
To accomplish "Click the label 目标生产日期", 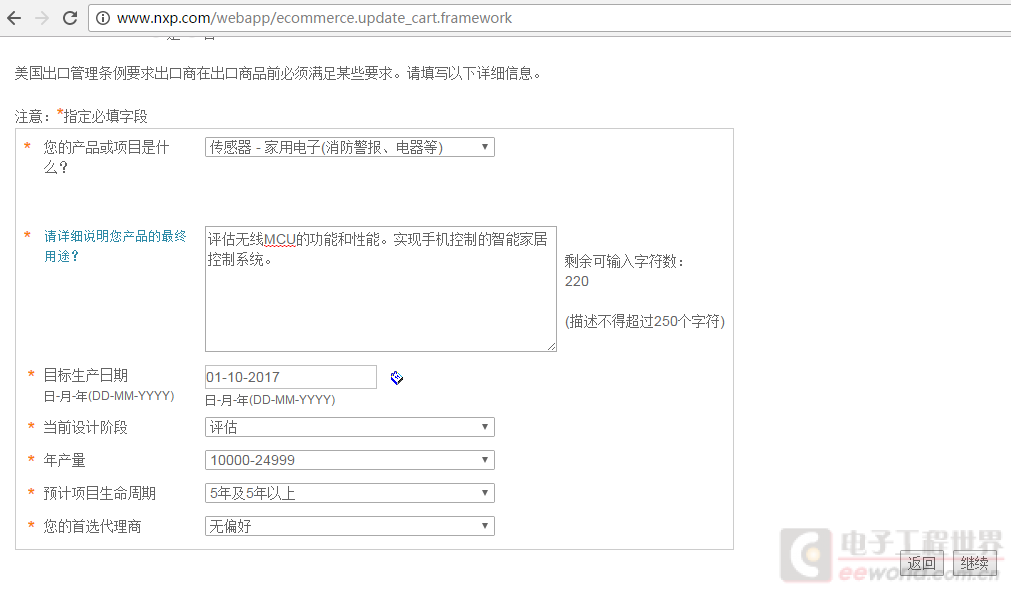I will (85, 375).
